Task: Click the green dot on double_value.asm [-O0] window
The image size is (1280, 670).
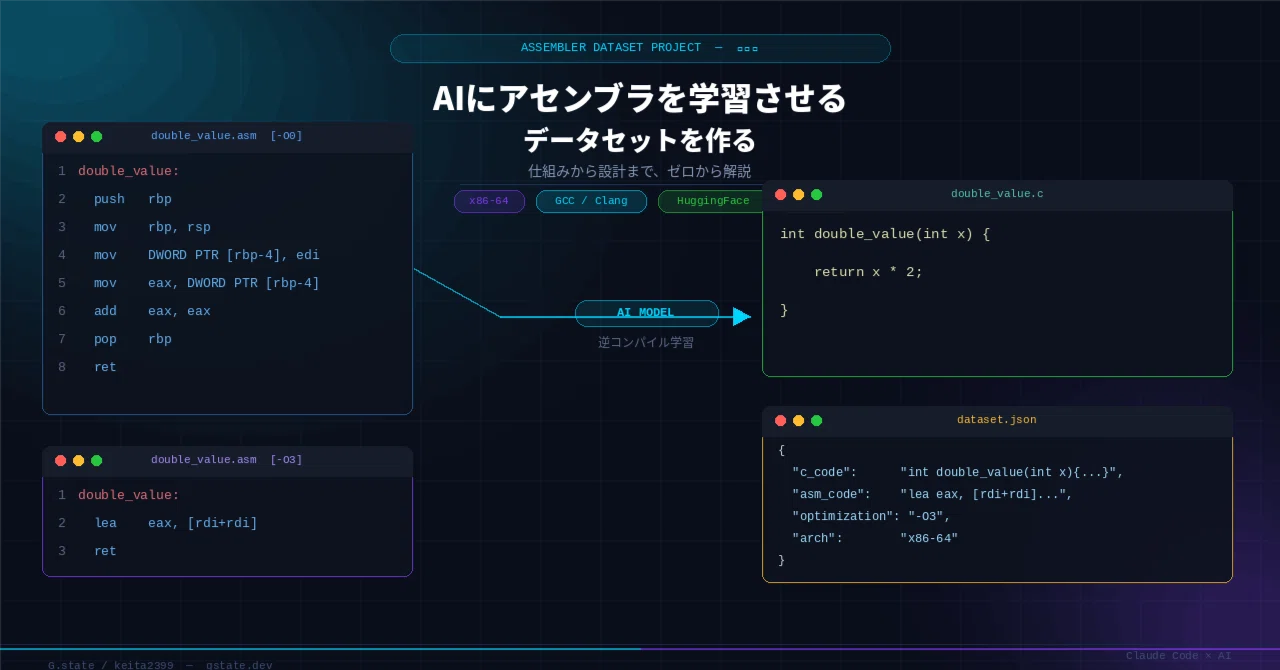Action: click(96, 137)
